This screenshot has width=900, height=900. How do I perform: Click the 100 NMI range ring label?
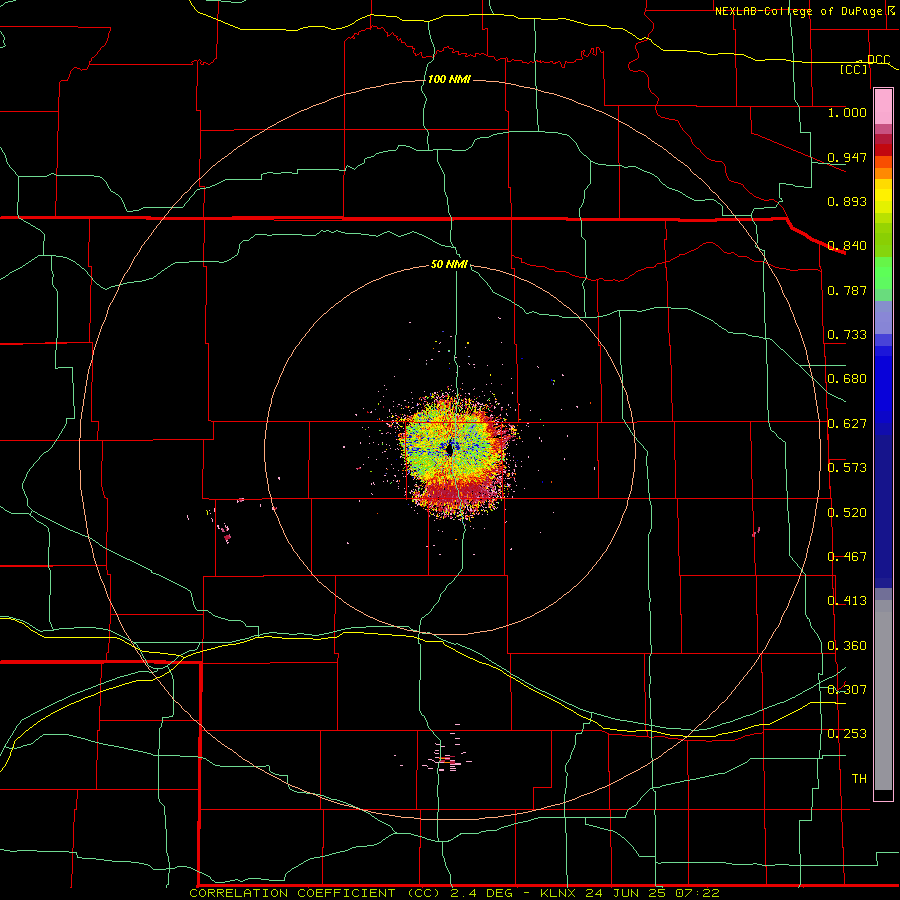click(x=449, y=79)
